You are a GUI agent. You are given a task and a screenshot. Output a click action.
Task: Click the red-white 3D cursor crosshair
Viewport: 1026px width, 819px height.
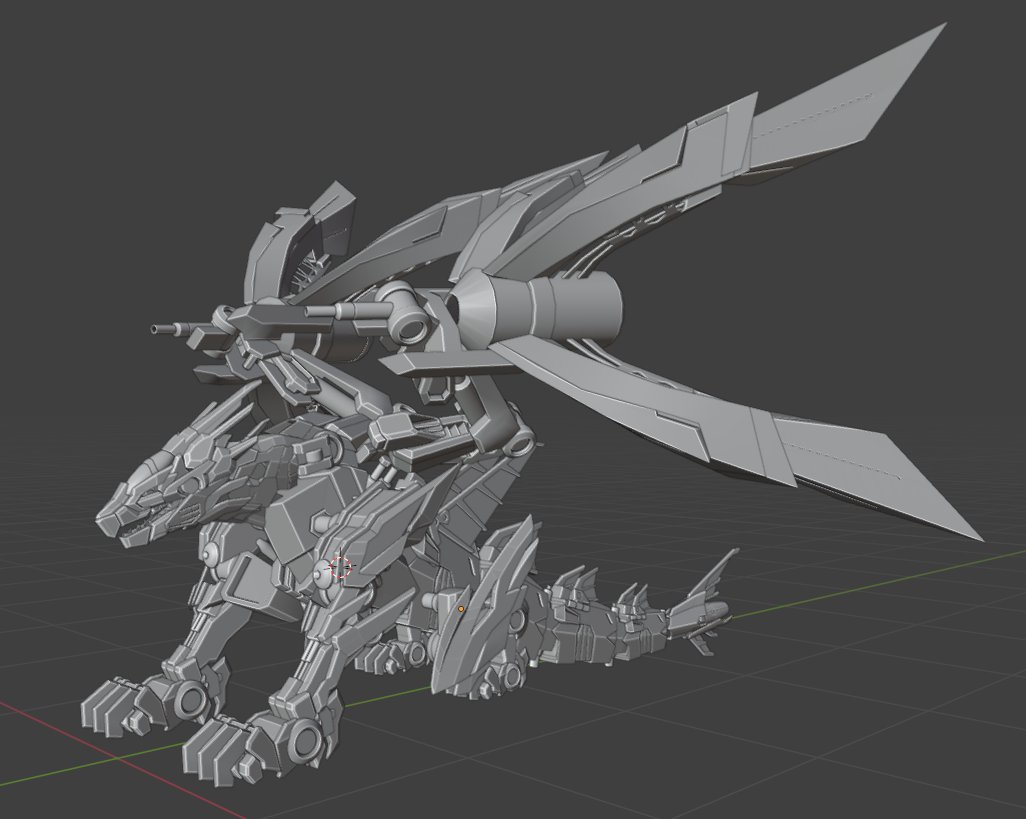(x=340, y=568)
